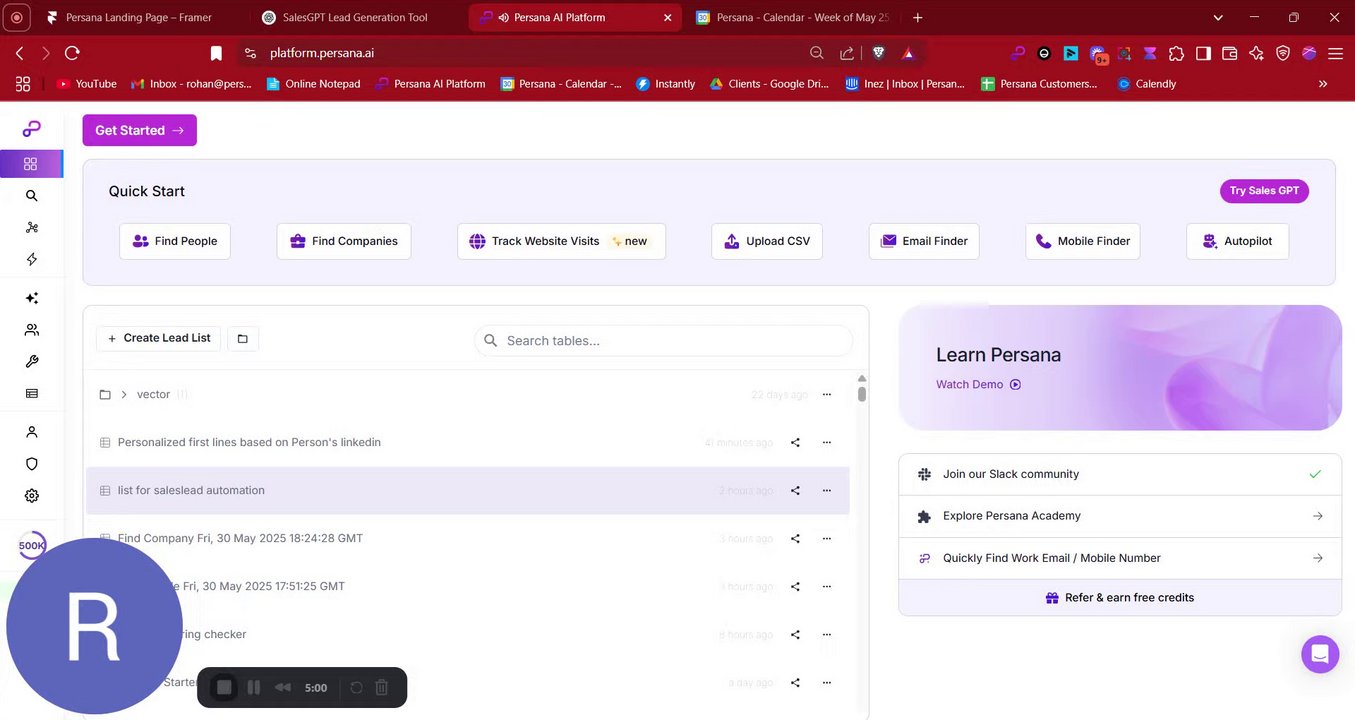This screenshot has height=720, width=1355.
Task: Open the people group icon in sidebar
Action: (32, 330)
